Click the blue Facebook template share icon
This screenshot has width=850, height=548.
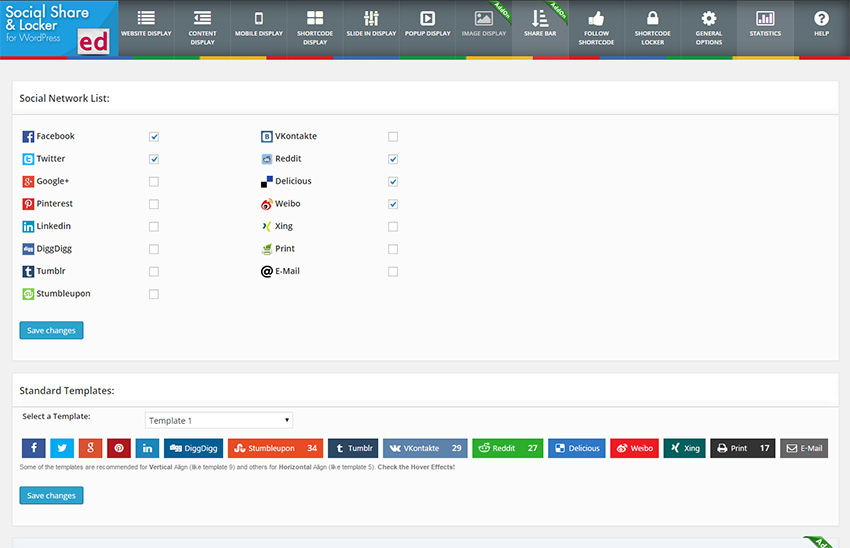click(32, 448)
